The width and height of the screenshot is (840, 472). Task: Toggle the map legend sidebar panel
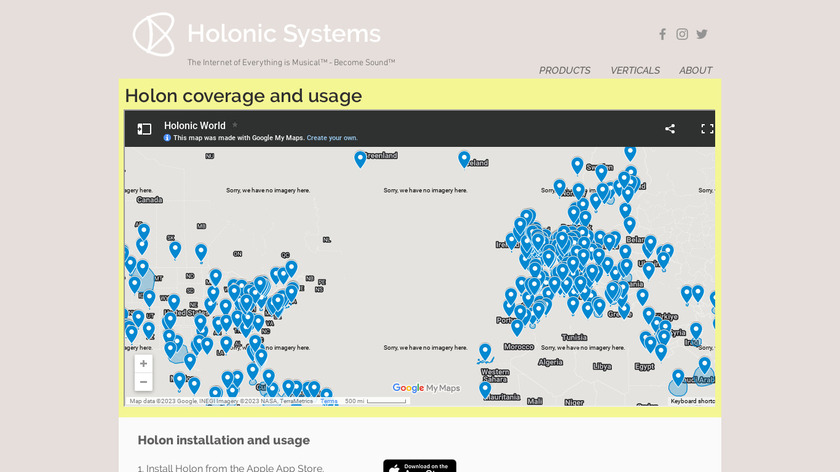[x=144, y=129]
